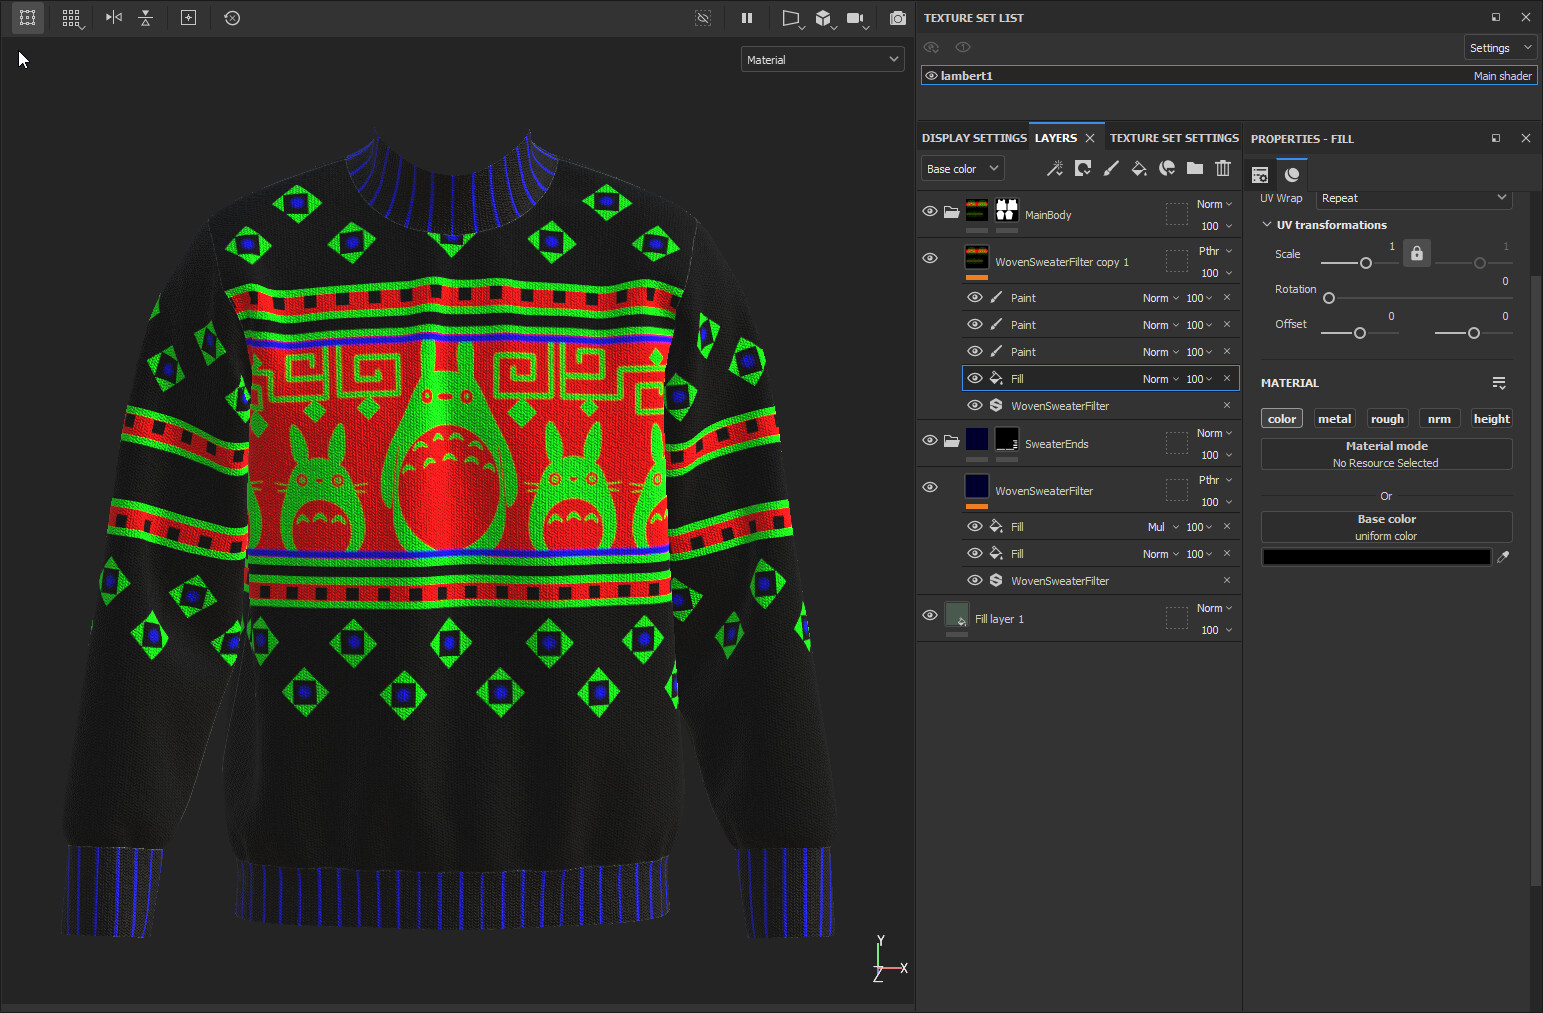
Task: Switch to the Display Settings tab
Action: tap(973, 137)
